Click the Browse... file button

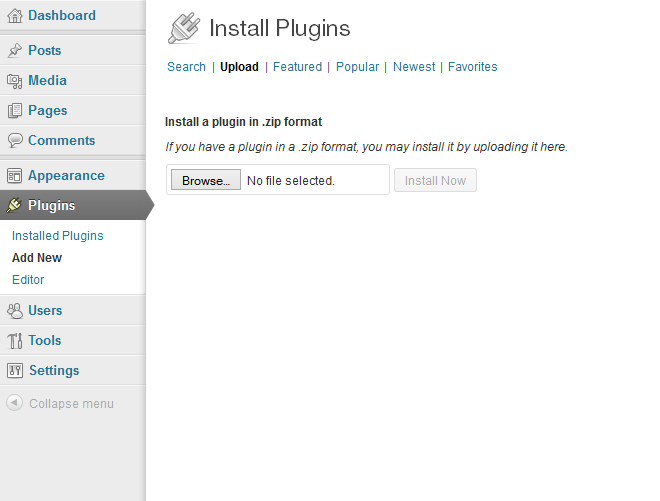pyautogui.click(x=206, y=180)
